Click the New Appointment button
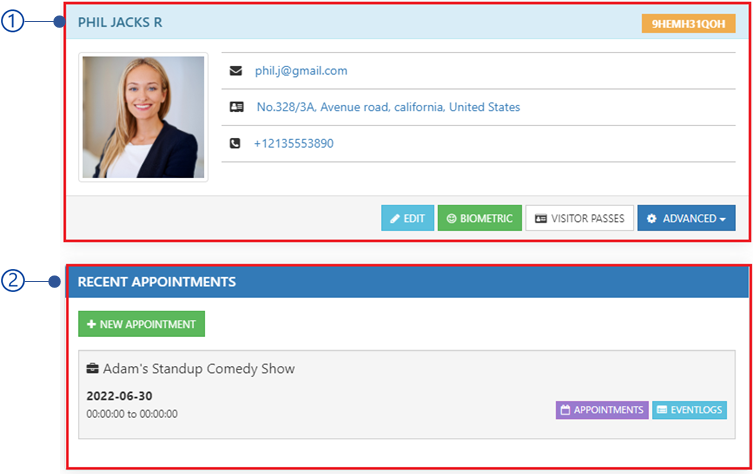 [x=142, y=324]
